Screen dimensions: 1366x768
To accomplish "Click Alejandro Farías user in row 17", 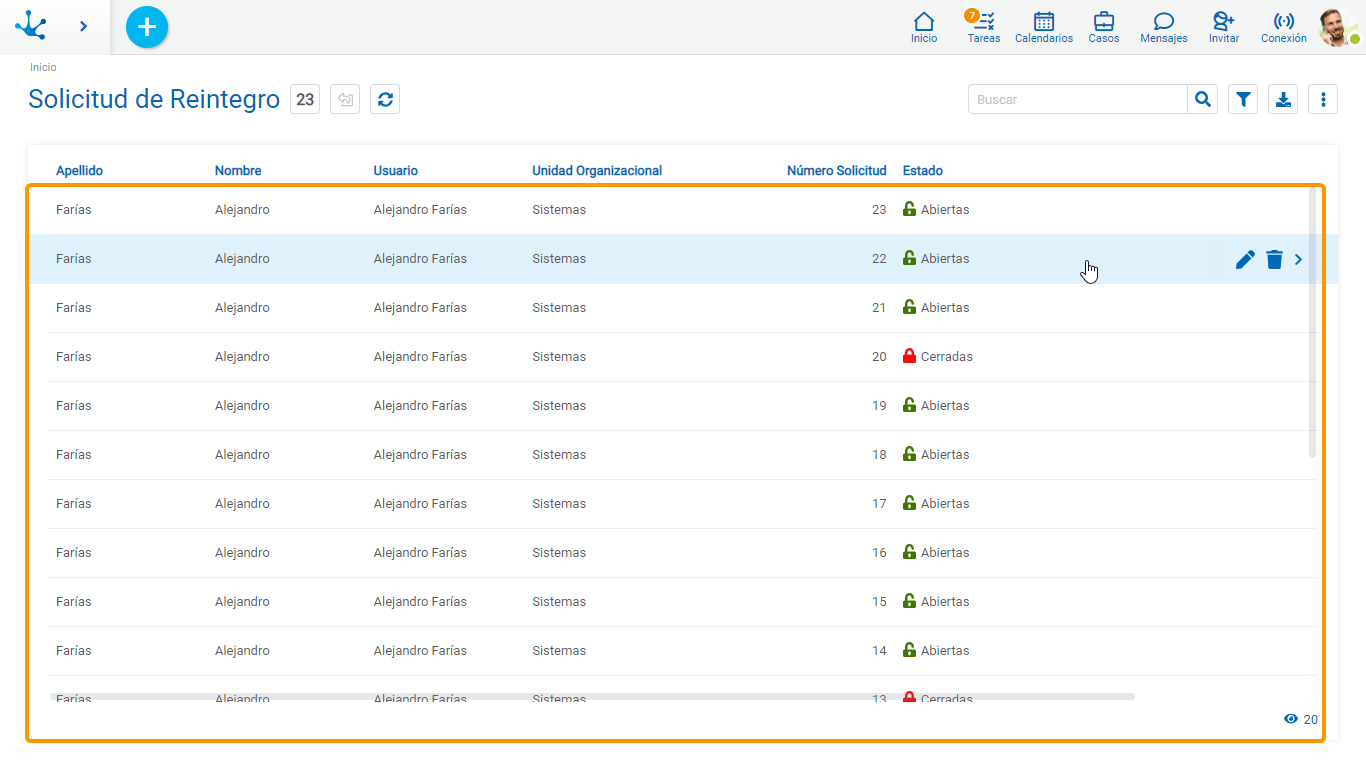I will [x=420, y=504].
